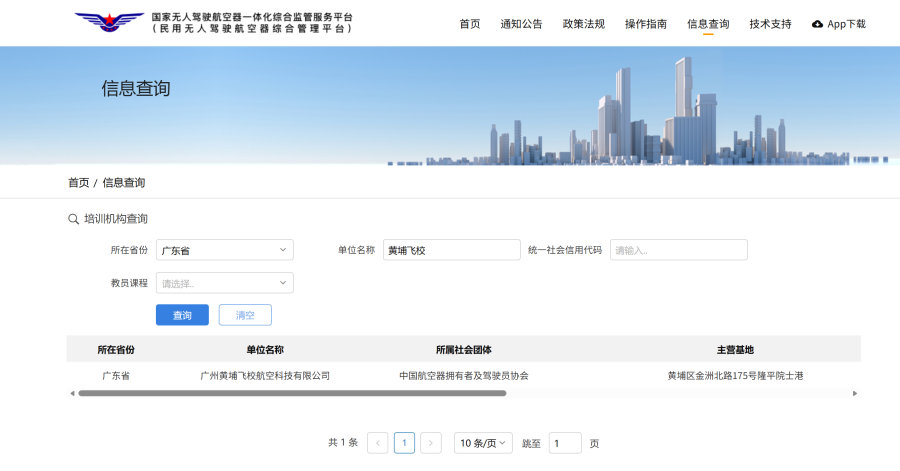Go to next page with the pagination arrow
The image size is (900, 471).
431,443
